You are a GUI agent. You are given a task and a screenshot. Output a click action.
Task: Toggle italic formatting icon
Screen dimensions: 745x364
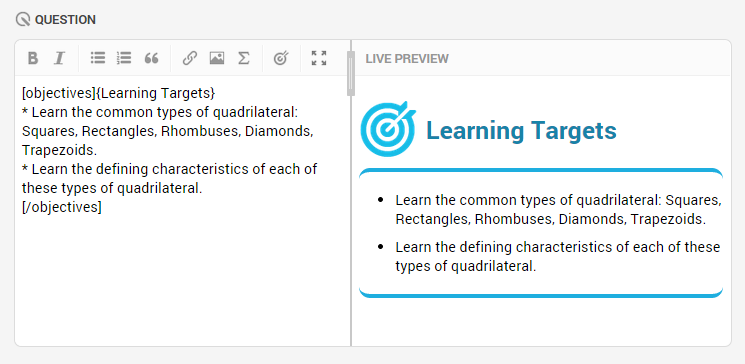(59, 58)
